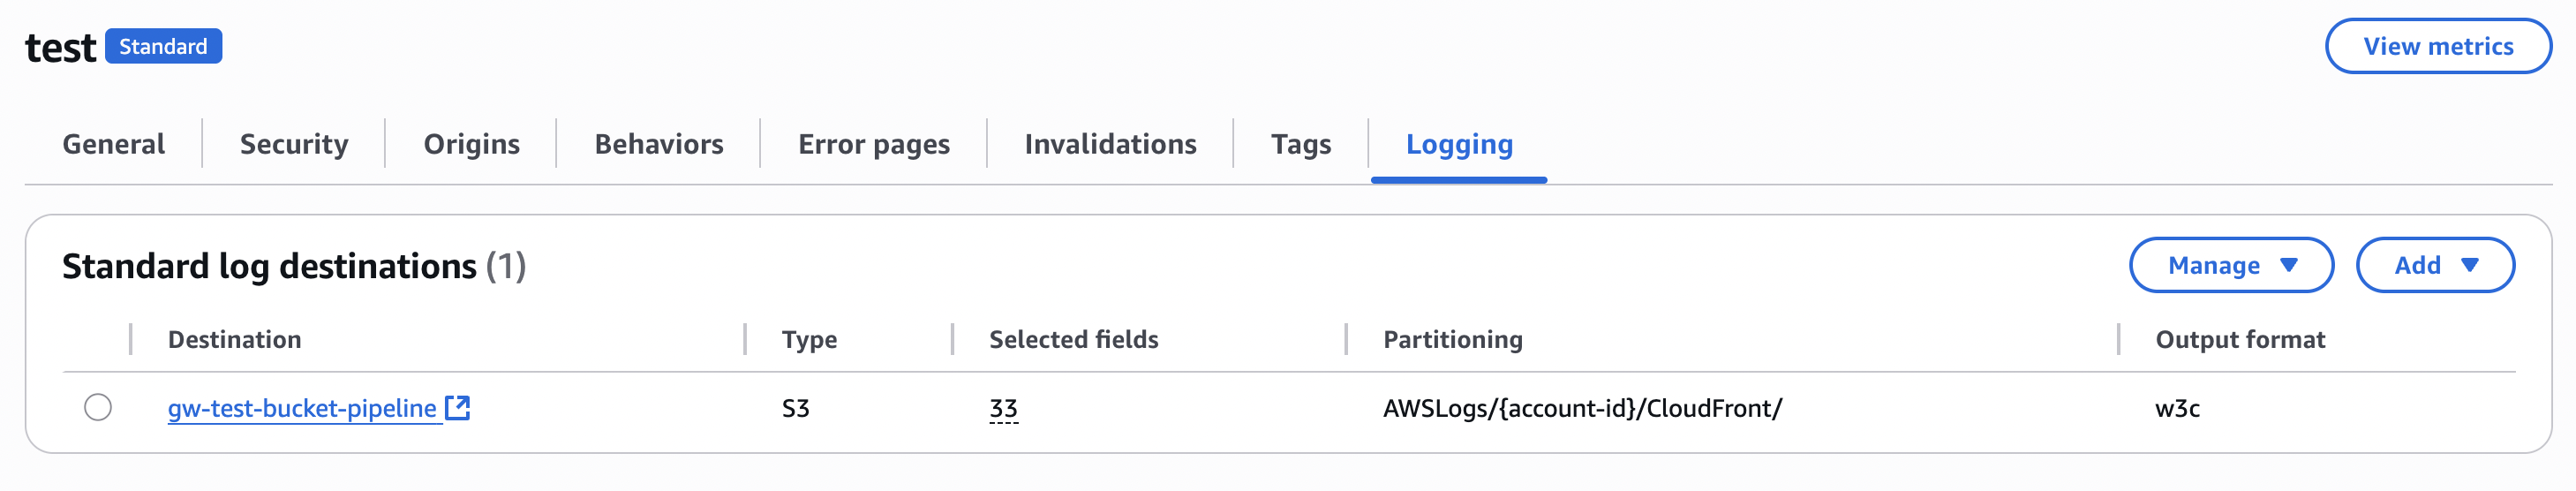The width and height of the screenshot is (2576, 491).
Task: Open the Security tab
Action: (x=294, y=144)
